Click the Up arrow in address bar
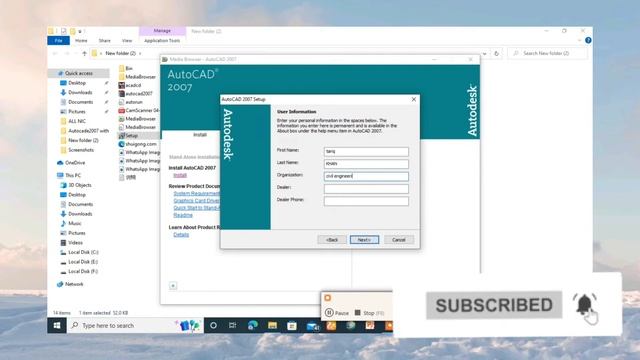 [84, 53]
